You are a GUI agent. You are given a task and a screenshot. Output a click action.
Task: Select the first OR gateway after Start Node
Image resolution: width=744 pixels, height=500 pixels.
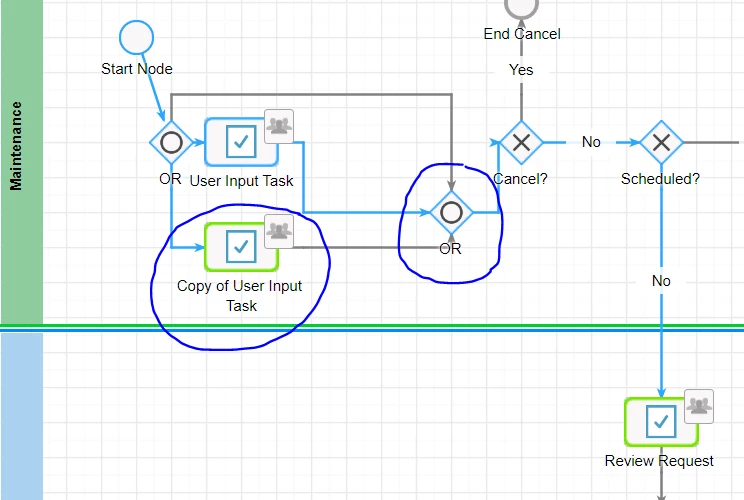[171, 142]
